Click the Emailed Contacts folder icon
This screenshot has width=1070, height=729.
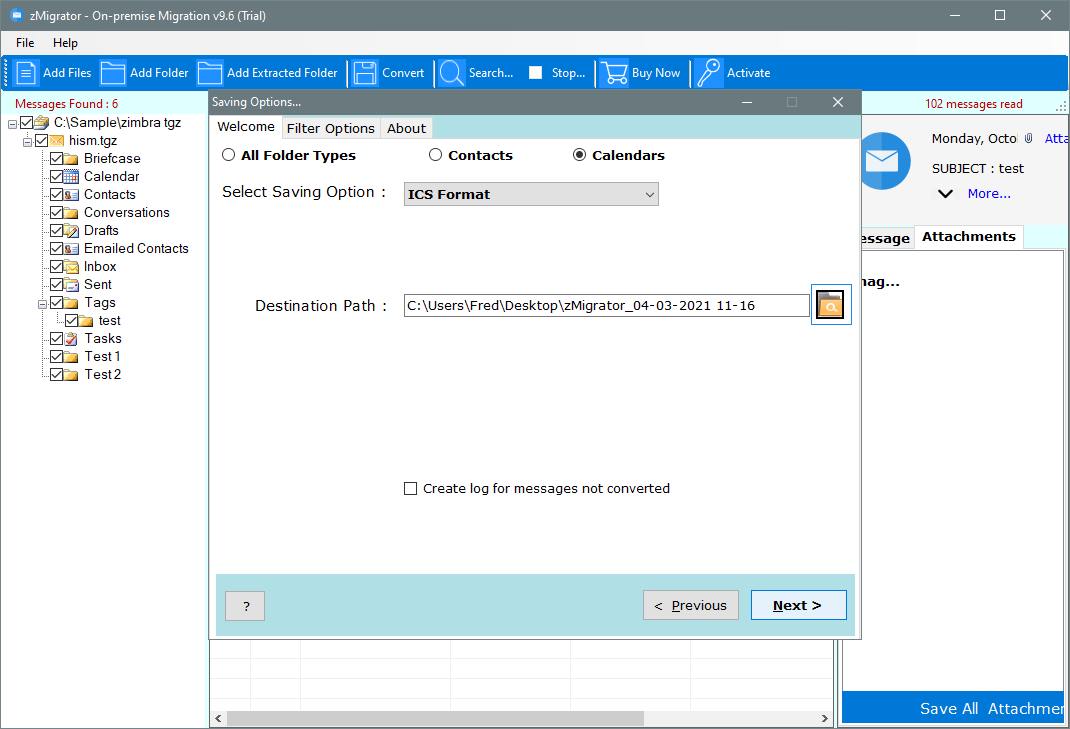tap(72, 248)
